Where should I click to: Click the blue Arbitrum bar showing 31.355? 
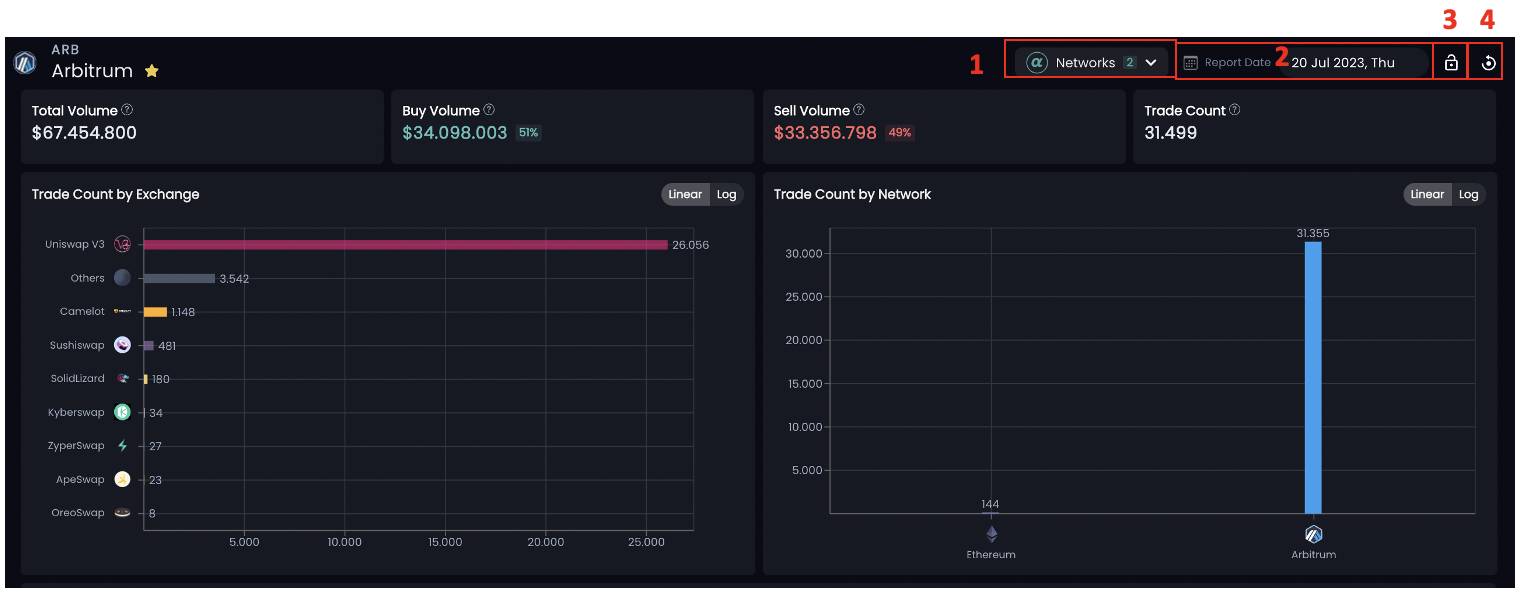point(1313,377)
